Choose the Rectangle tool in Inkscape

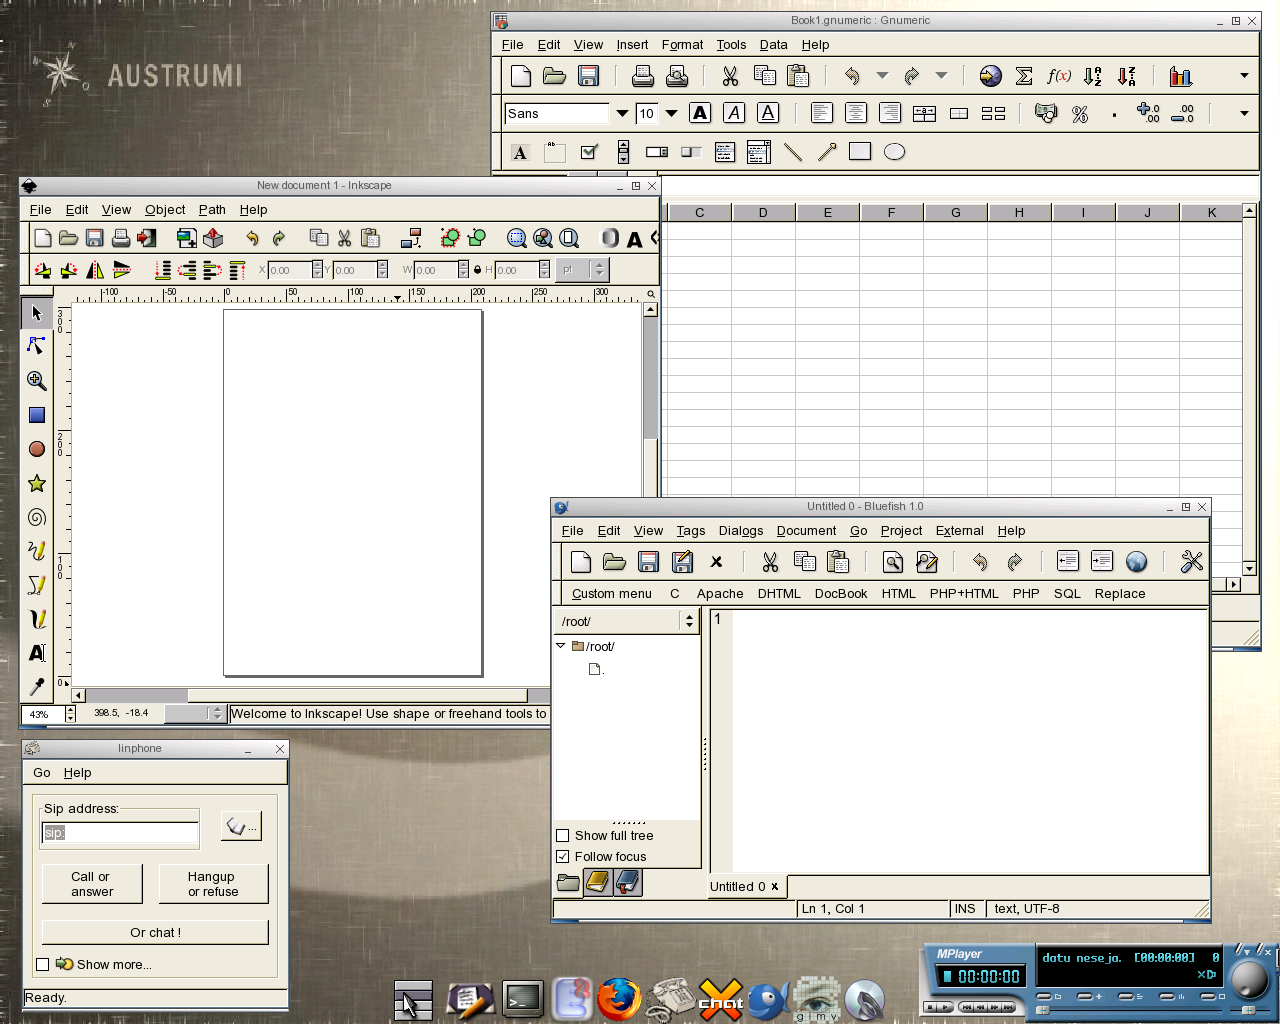pos(37,415)
